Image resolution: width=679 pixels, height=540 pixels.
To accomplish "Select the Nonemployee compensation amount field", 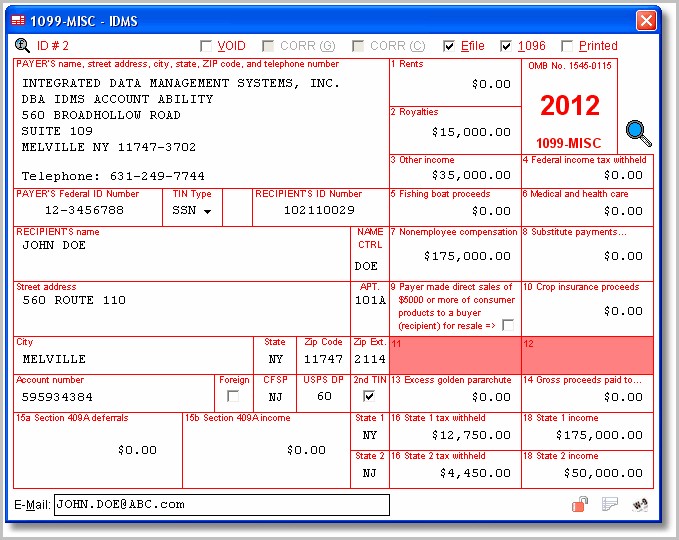I will [x=455, y=256].
